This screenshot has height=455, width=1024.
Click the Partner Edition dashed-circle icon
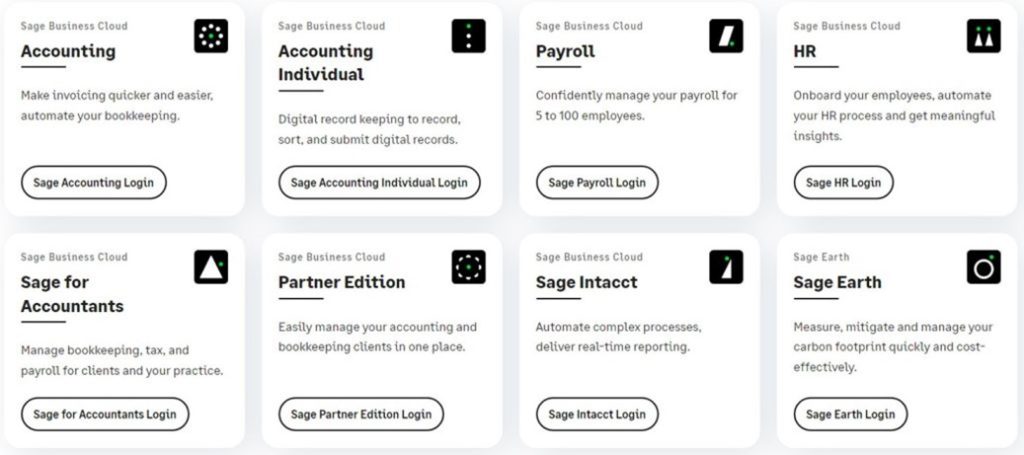[468, 267]
